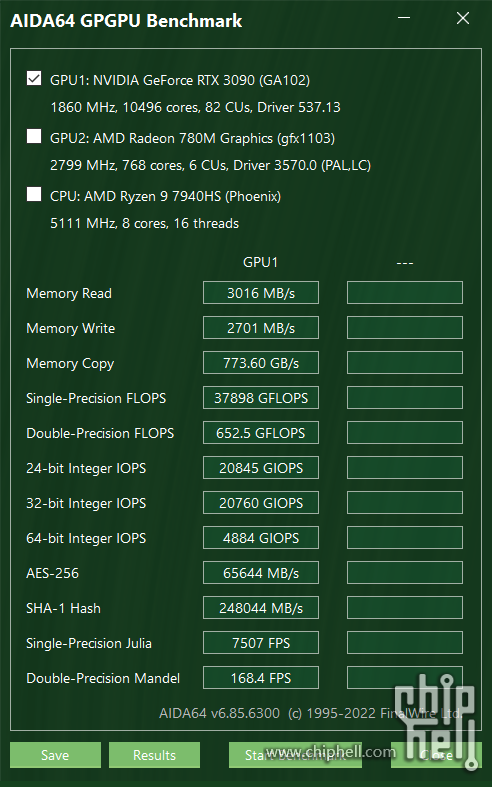Image resolution: width=492 pixels, height=787 pixels.
Task: Click the Memory Copy row label
Action: 70,364
